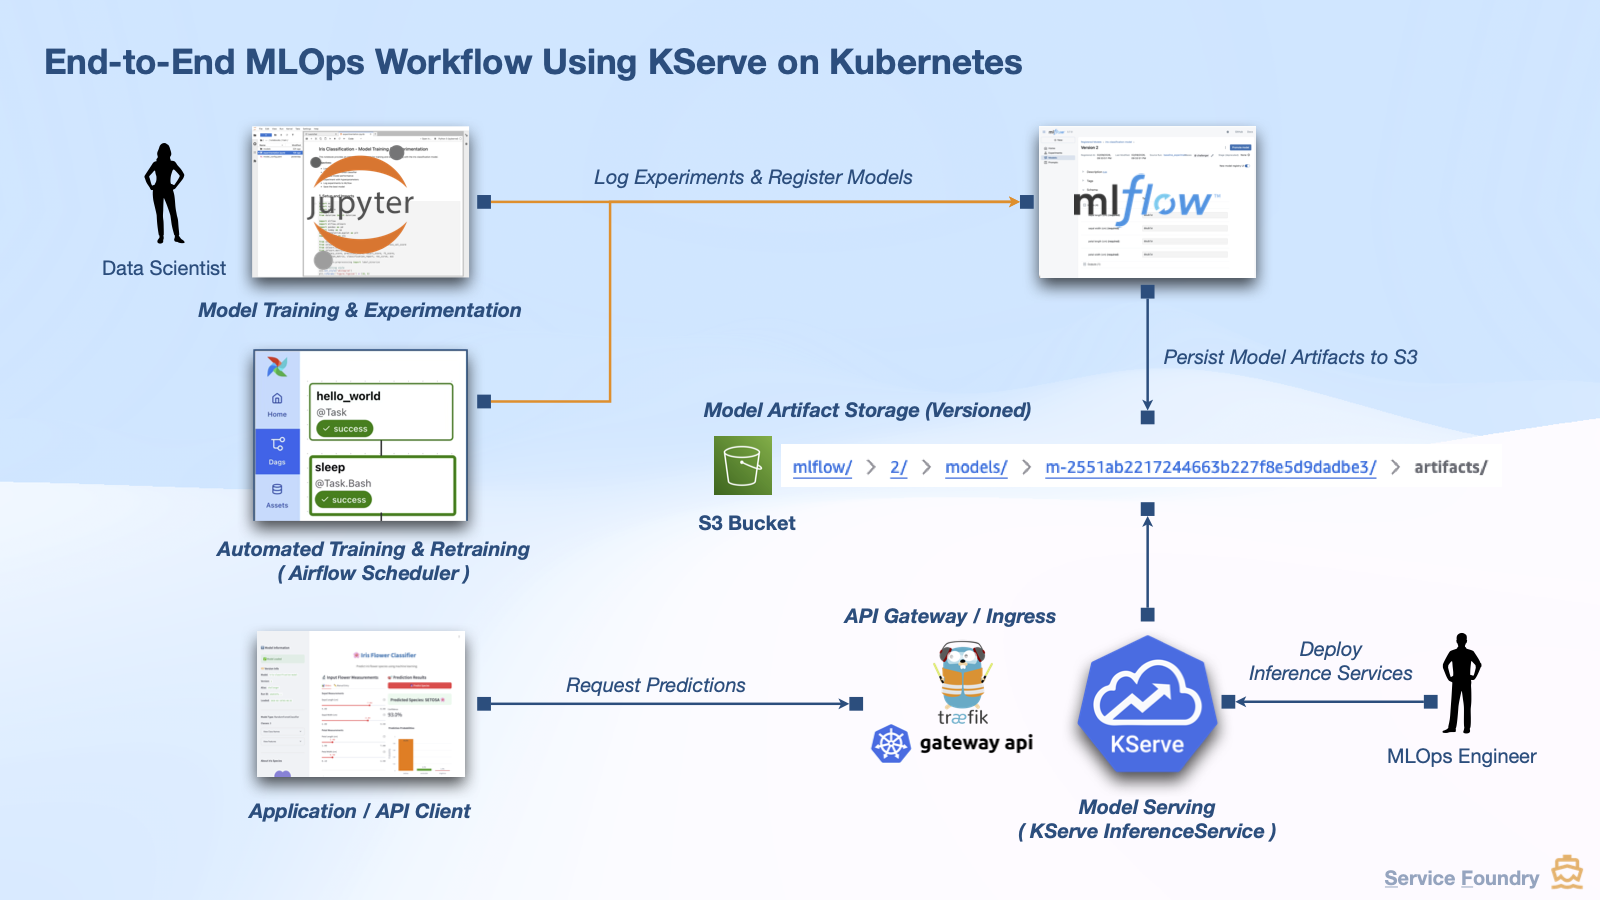1600x900 pixels.
Task: Expand the View Class Names dropdown
Action: (282, 732)
